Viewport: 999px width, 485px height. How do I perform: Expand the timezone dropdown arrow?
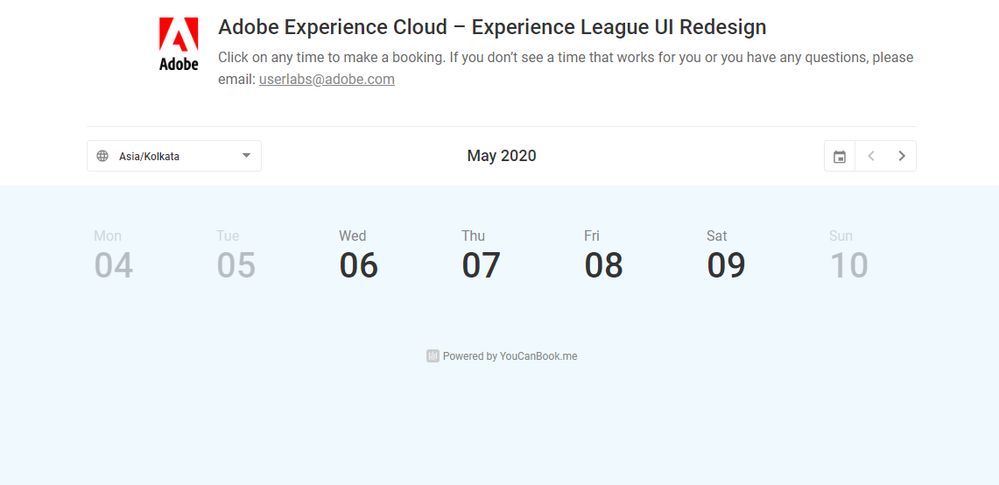[246, 156]
